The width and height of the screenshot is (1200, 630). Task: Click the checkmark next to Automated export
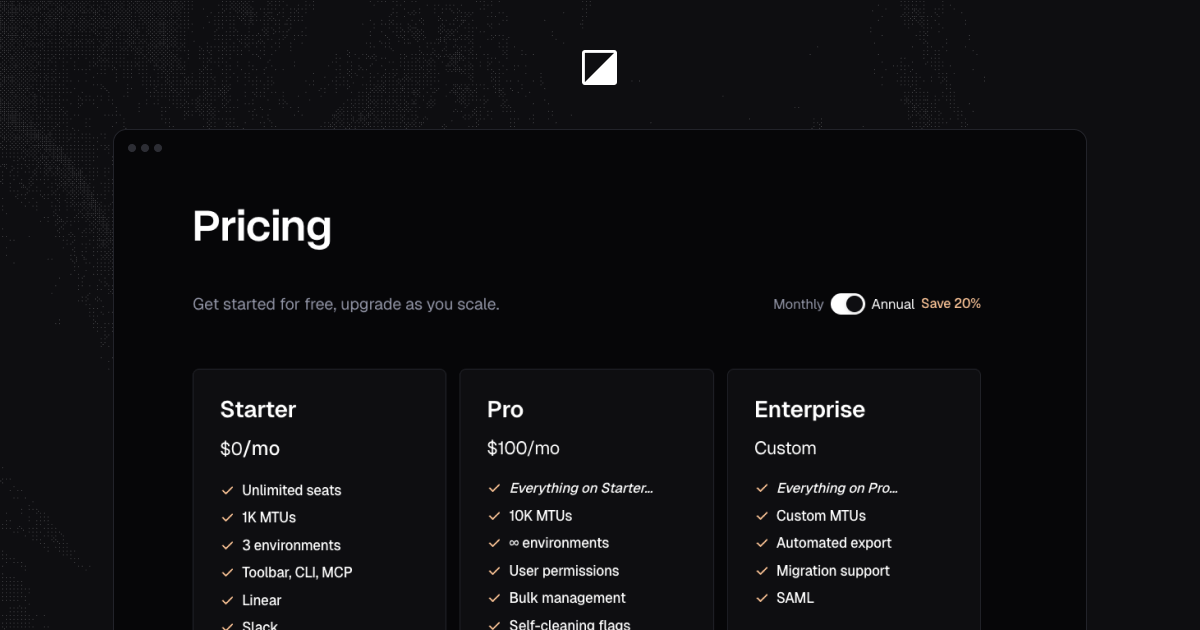761,543
